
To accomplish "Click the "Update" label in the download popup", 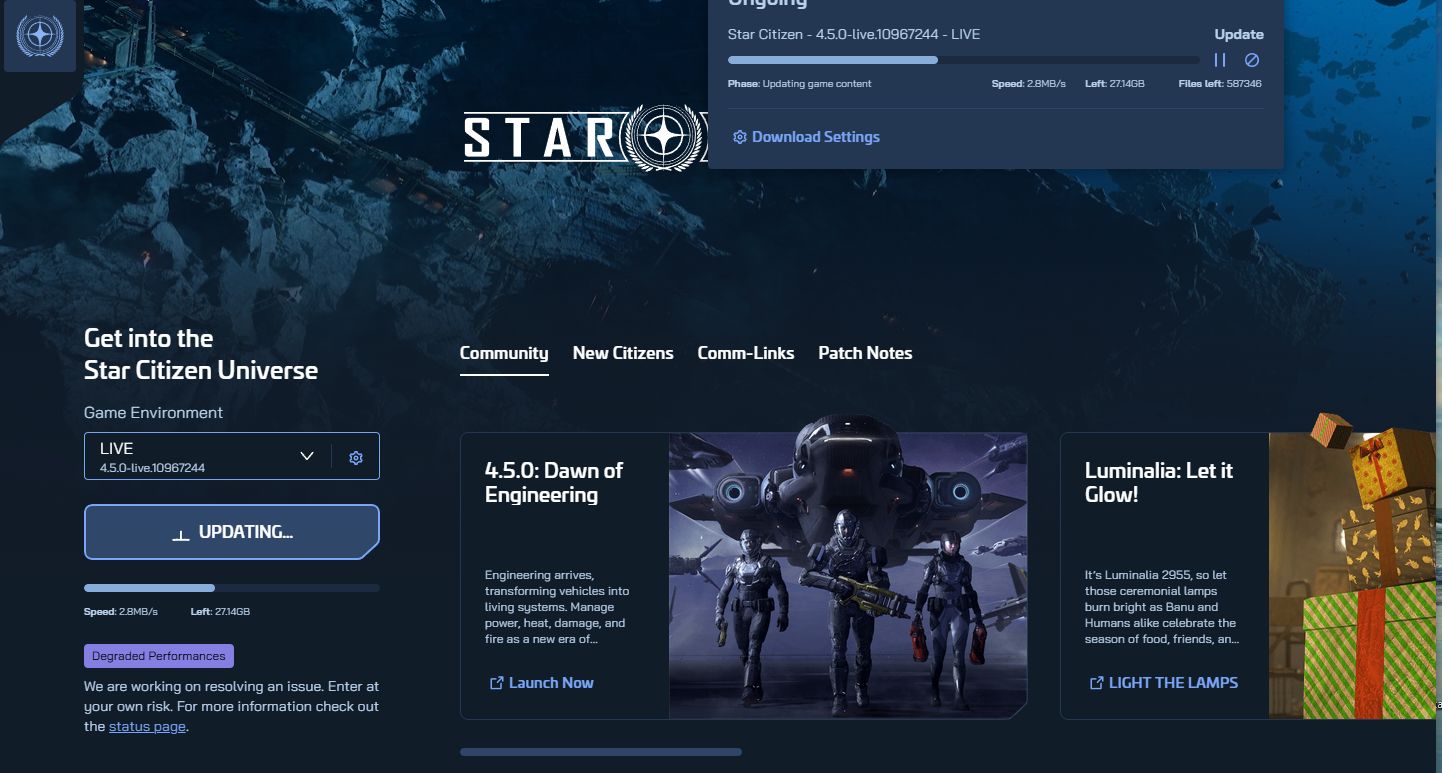I will tap(1239, 34).
